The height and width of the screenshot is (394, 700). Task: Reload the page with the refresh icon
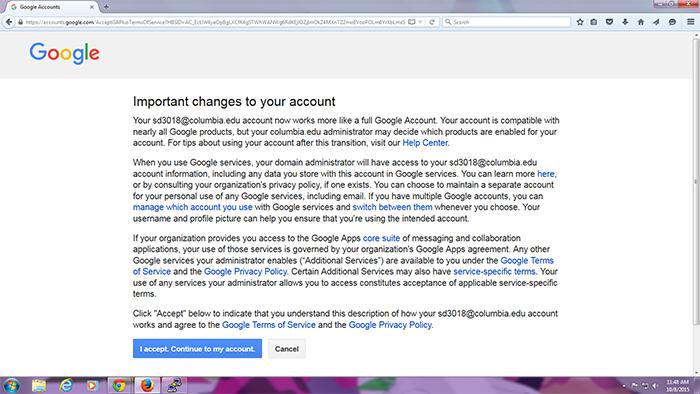point(432,22)
